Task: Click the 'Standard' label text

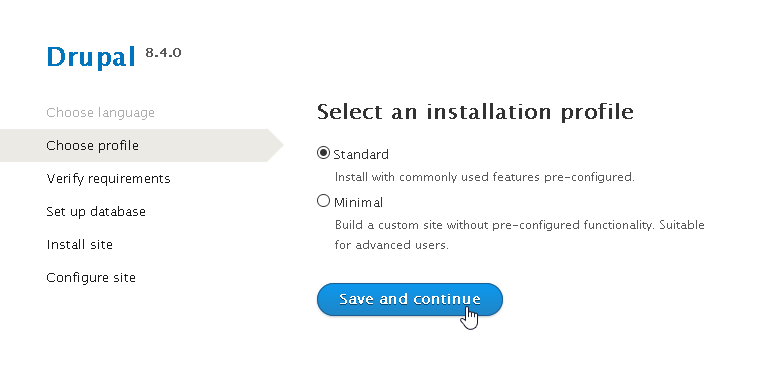Action: [361, 155]
